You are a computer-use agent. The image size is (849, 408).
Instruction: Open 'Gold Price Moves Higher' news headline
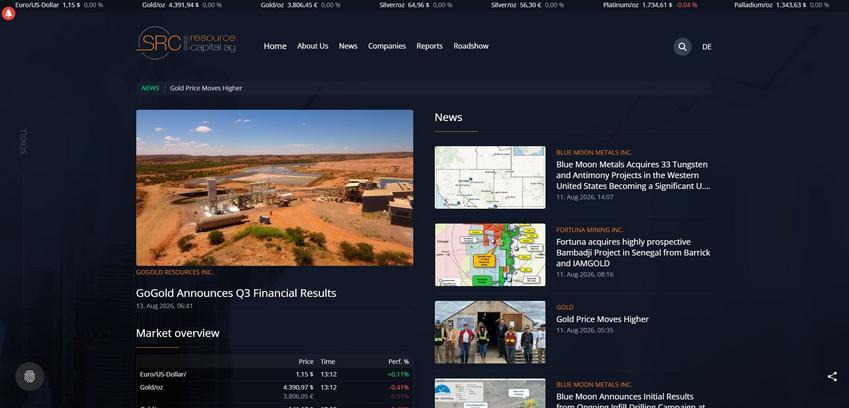(602, 319)
